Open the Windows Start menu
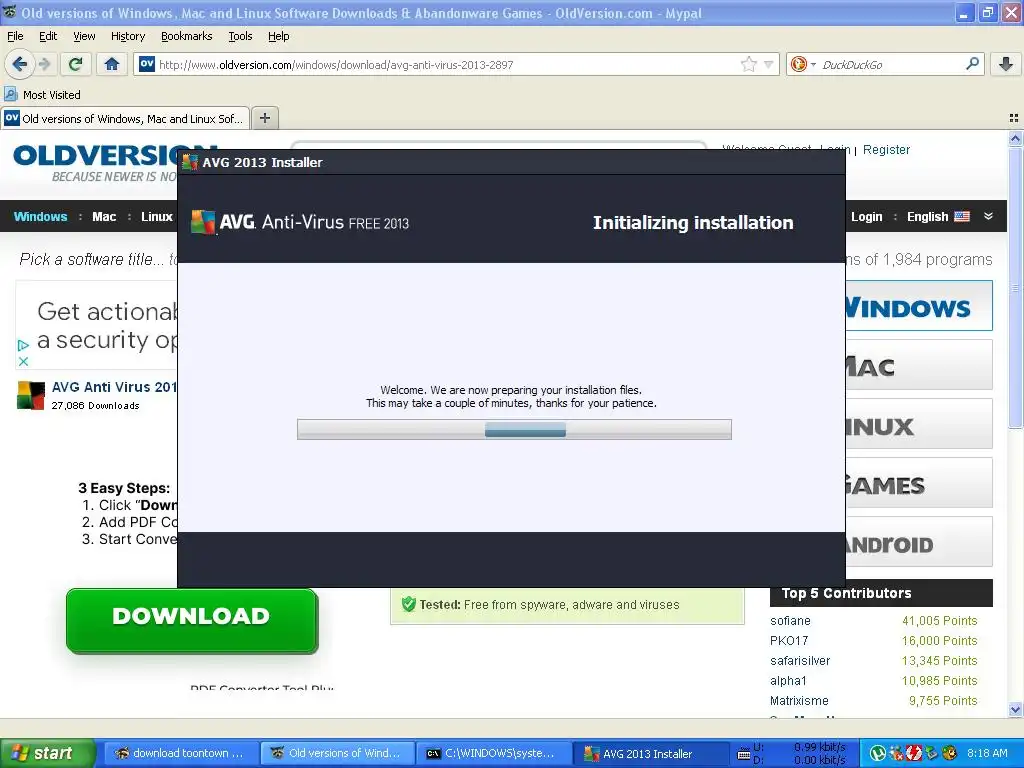The image size is (1024, 768). [47, 753]
